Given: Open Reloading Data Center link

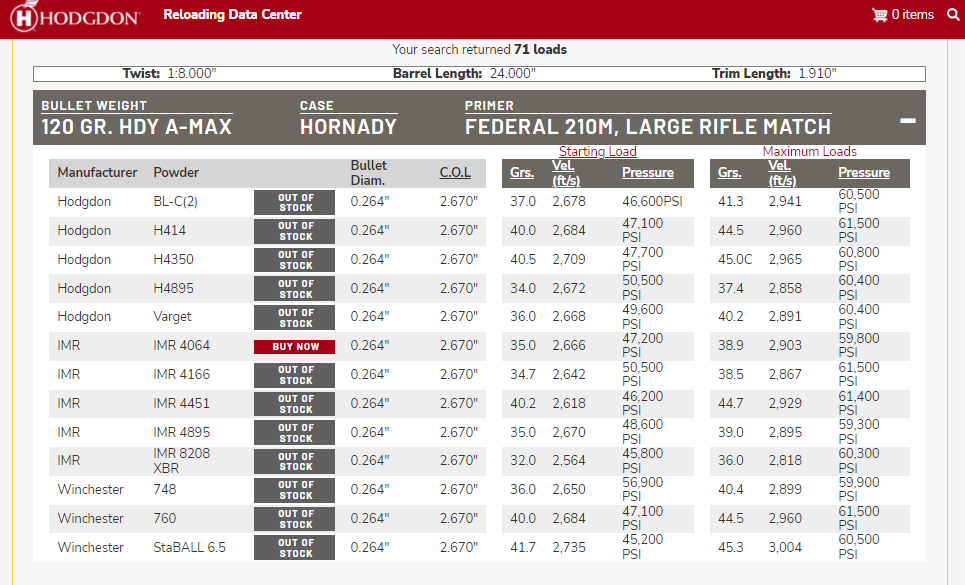Looking at the screenshot, I should coord(233,15).
